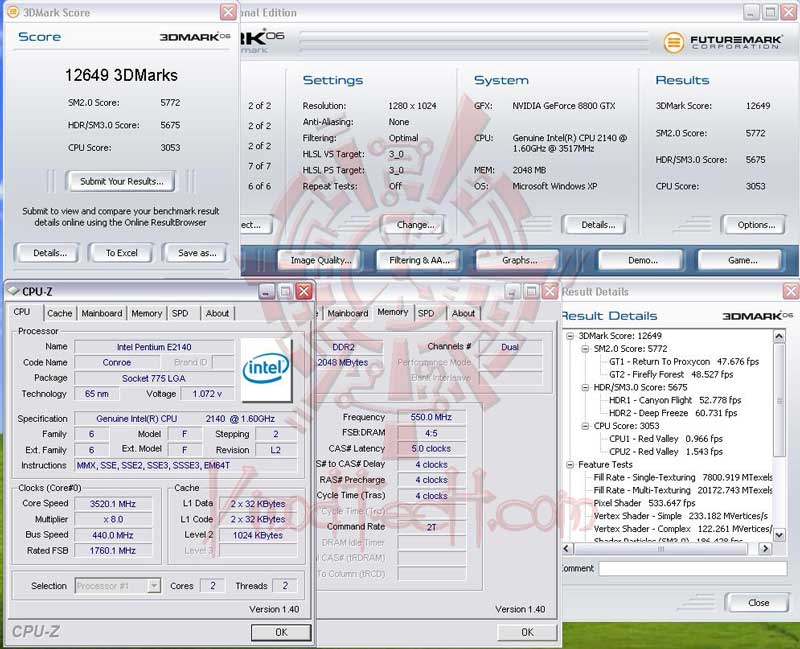800x649 pixels.
Task: Collapse CPU Score tree node
Action: (585, 426)
